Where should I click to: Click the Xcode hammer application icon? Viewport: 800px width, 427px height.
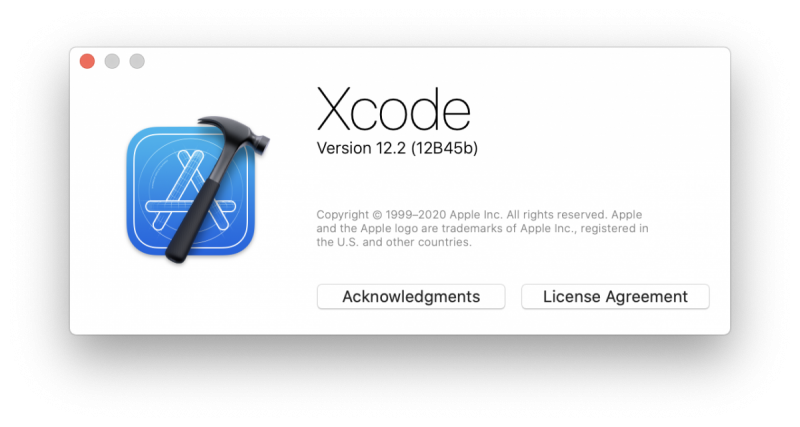(196, 190)
